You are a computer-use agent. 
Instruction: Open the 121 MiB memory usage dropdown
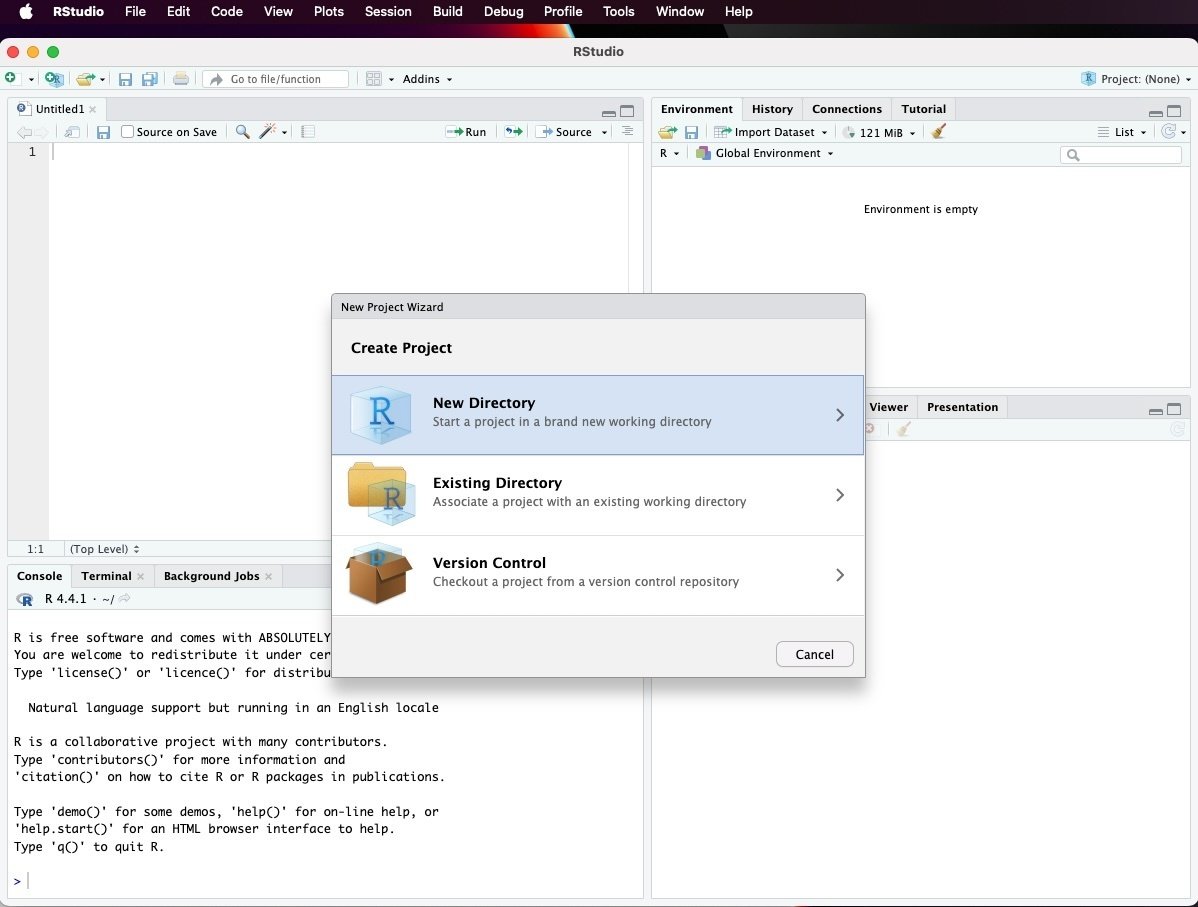[879, 132]
